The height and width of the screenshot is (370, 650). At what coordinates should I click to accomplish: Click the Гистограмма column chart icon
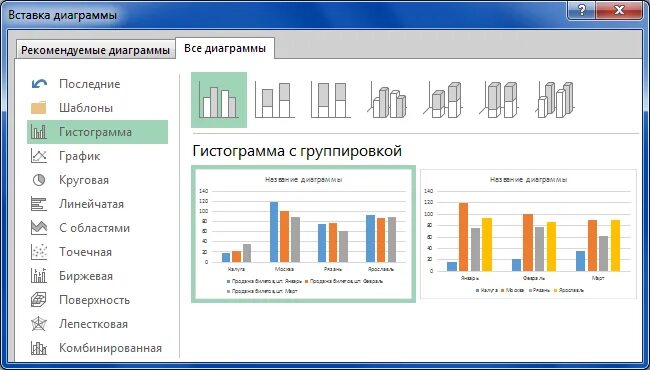click(x=39, y=132)
